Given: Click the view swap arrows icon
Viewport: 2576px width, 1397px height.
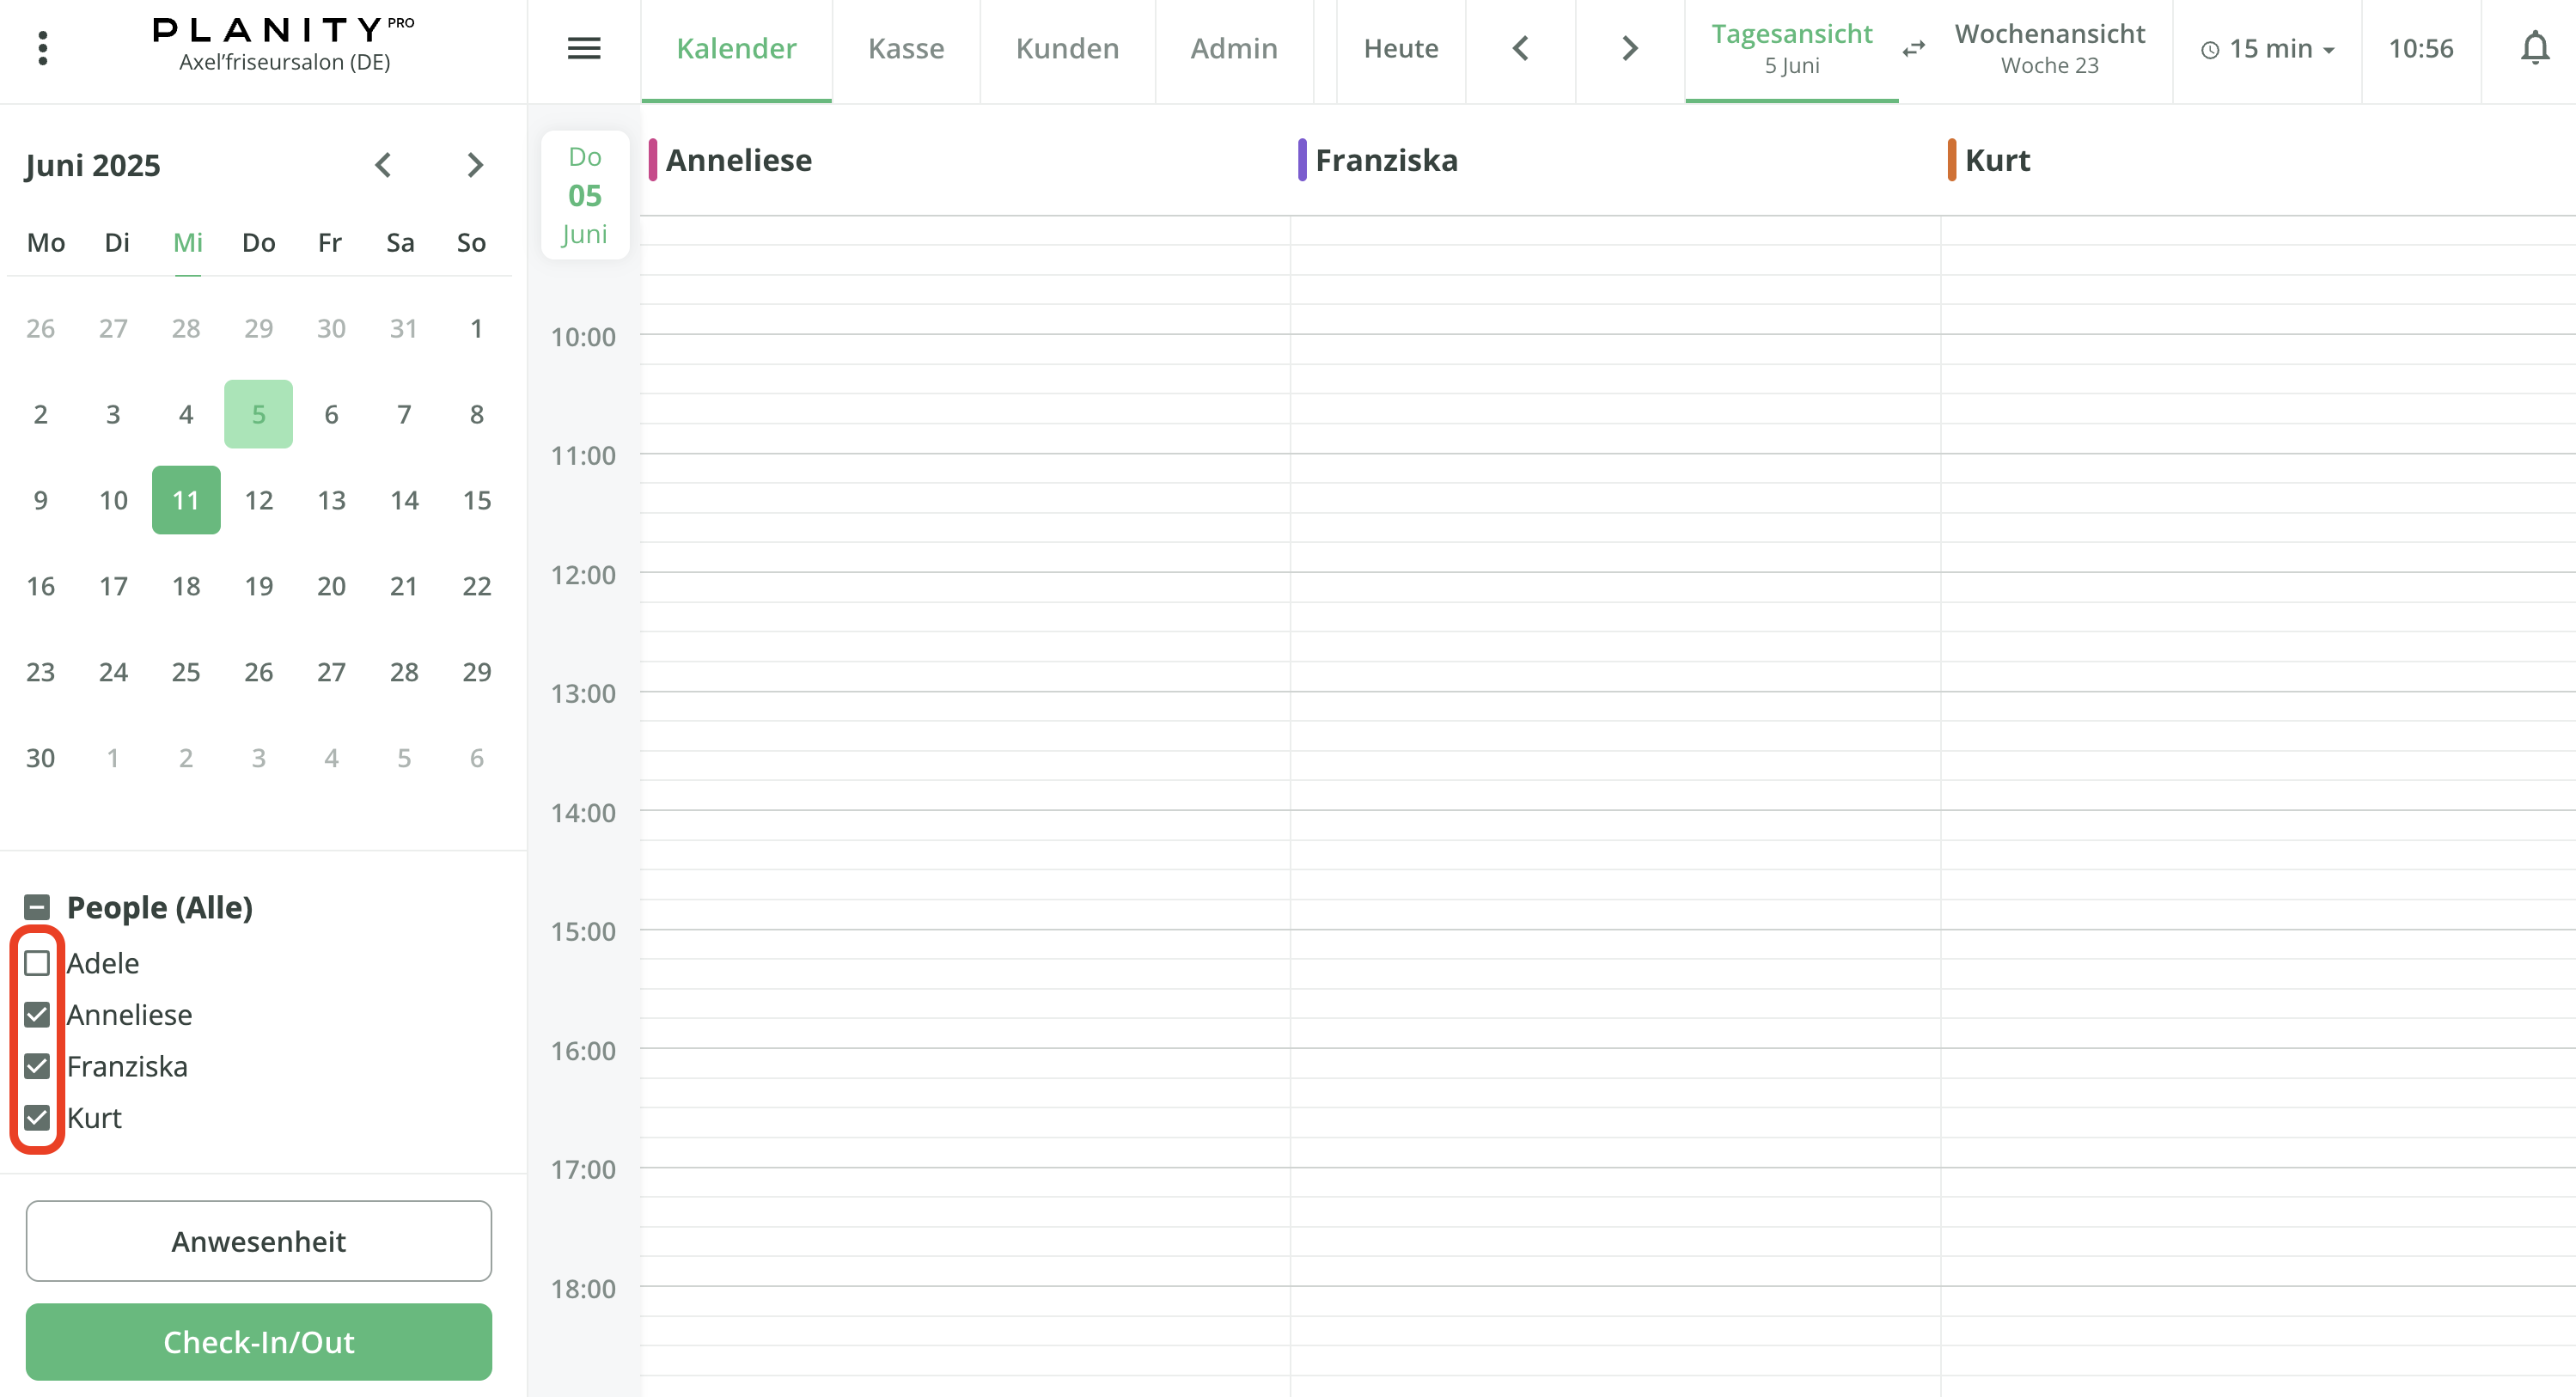Looking at the screenshot, I should (1913, 49).
